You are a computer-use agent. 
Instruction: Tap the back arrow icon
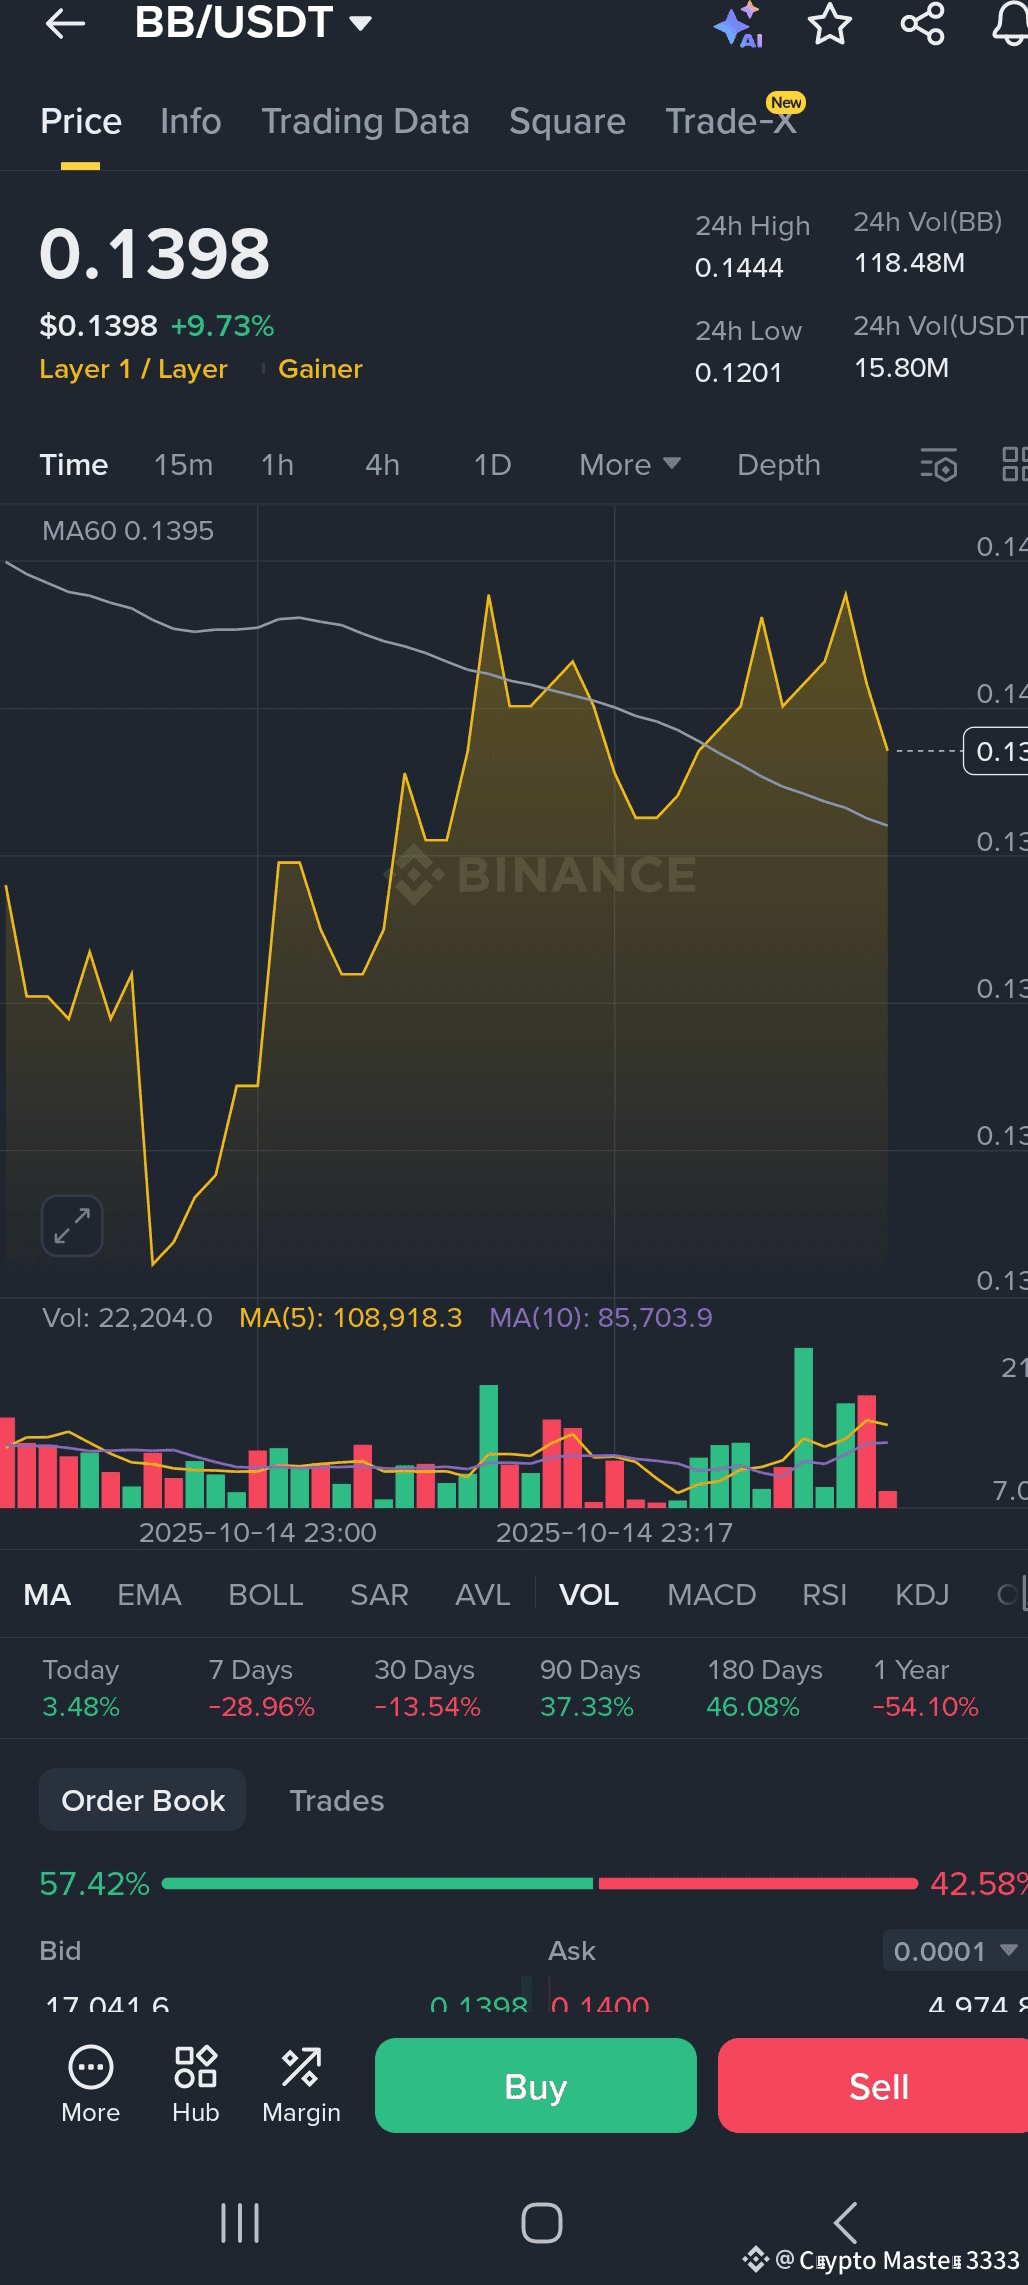(x=65, y=23)
